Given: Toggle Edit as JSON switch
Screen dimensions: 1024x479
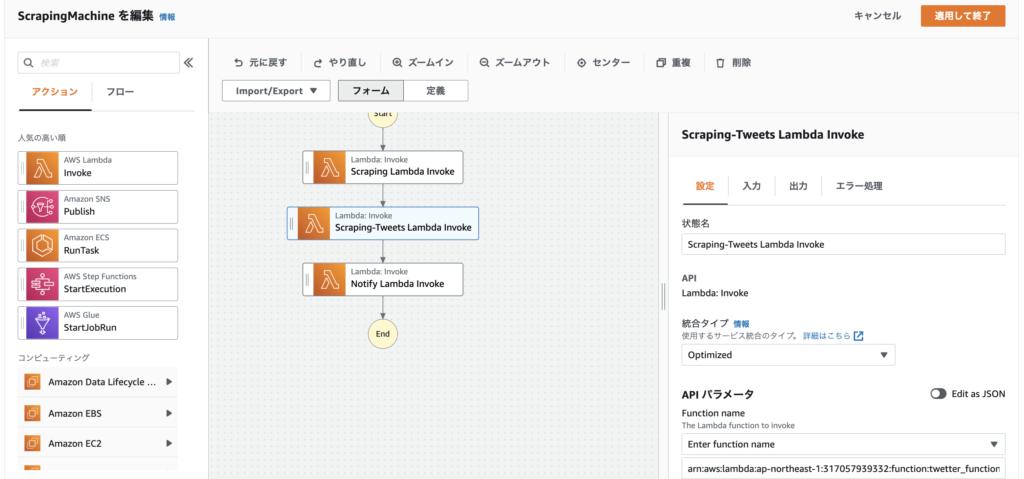Looking at the screenshot, I should (x=938, y=394).
